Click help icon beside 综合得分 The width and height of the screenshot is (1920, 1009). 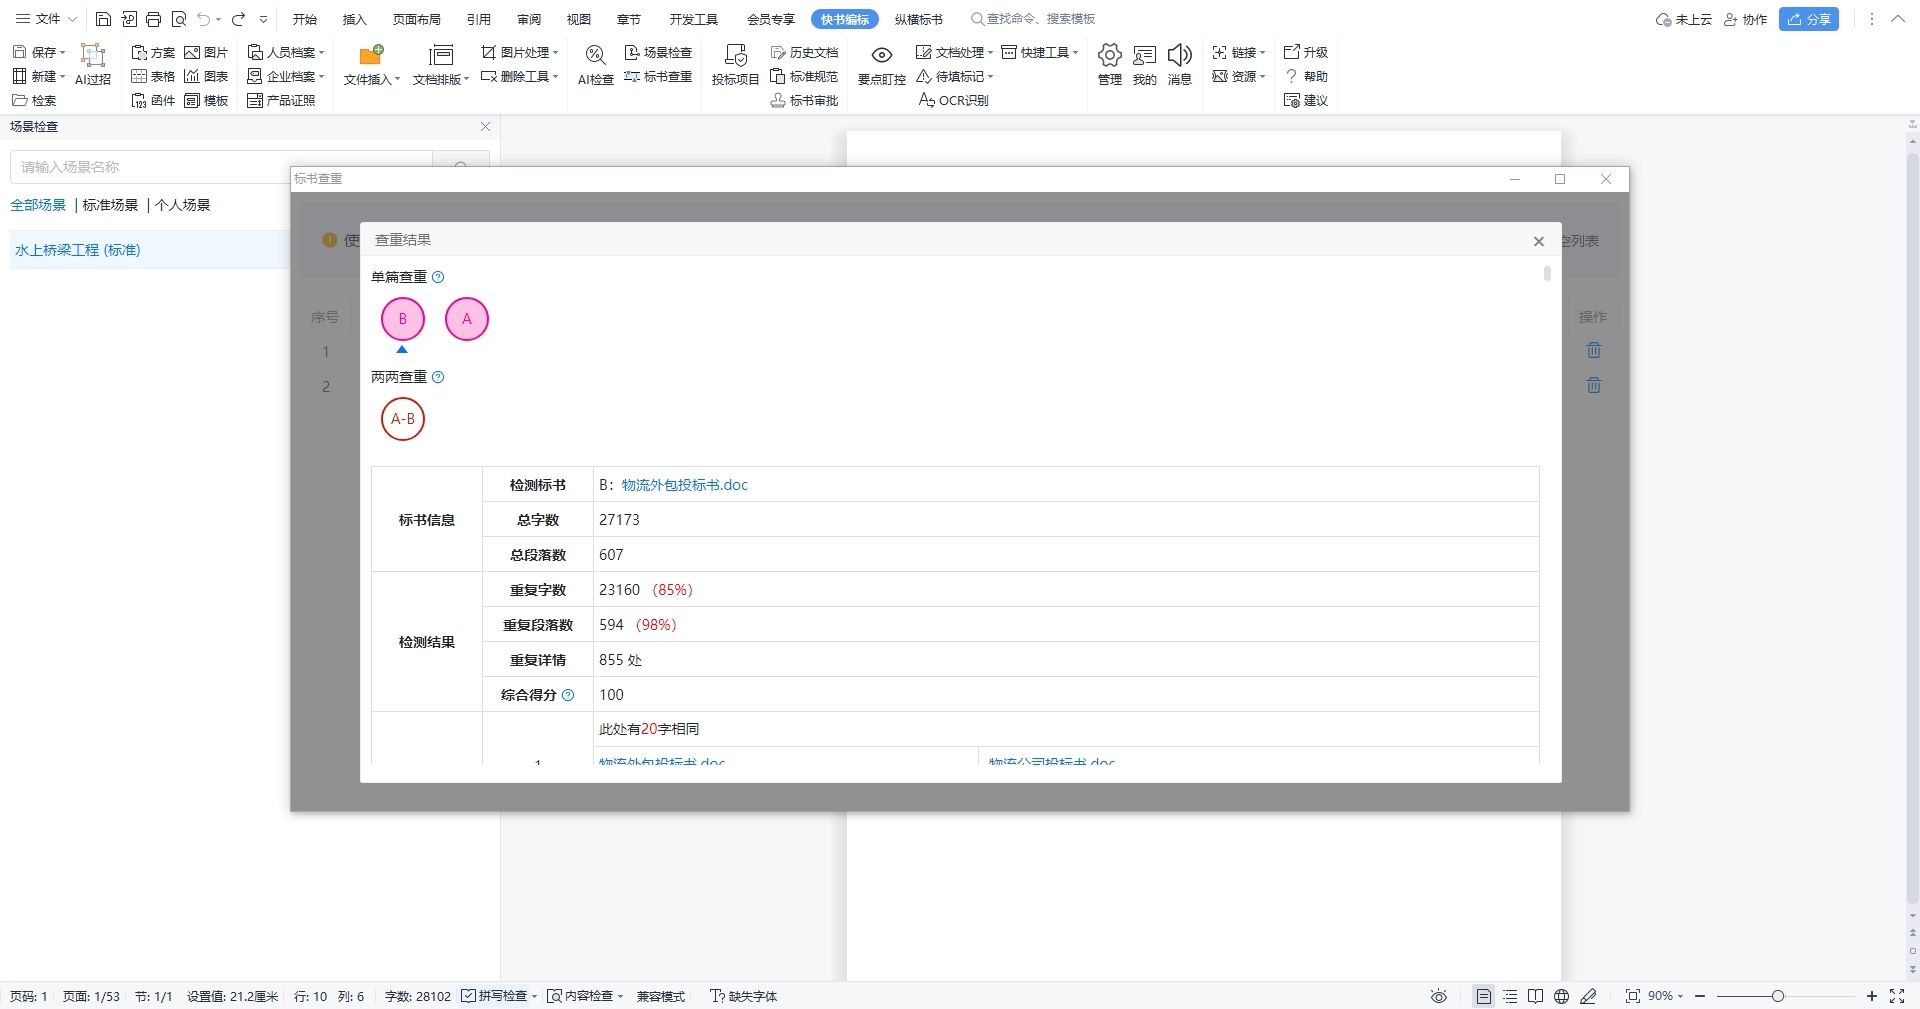click(568, 695)
